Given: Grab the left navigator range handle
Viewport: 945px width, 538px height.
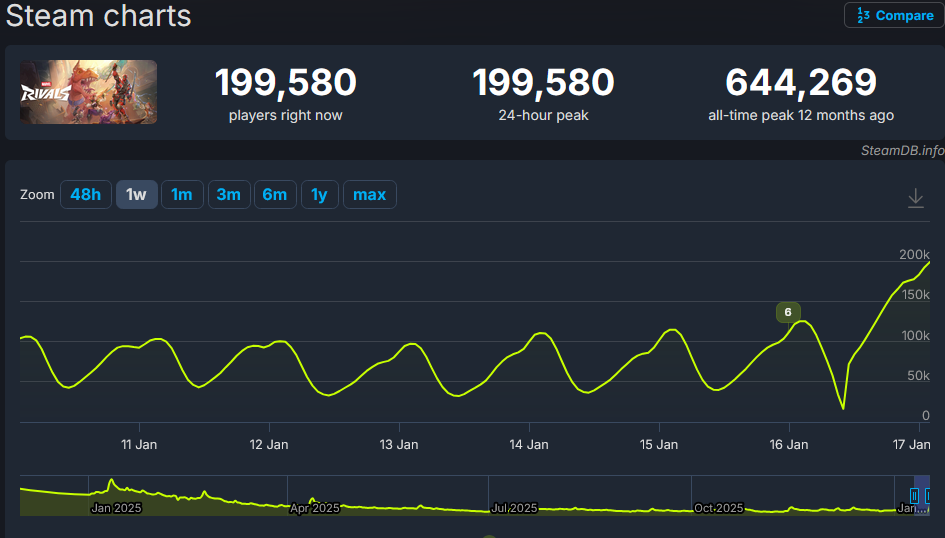Looking at the screenshot, I should tap(914, 495).
